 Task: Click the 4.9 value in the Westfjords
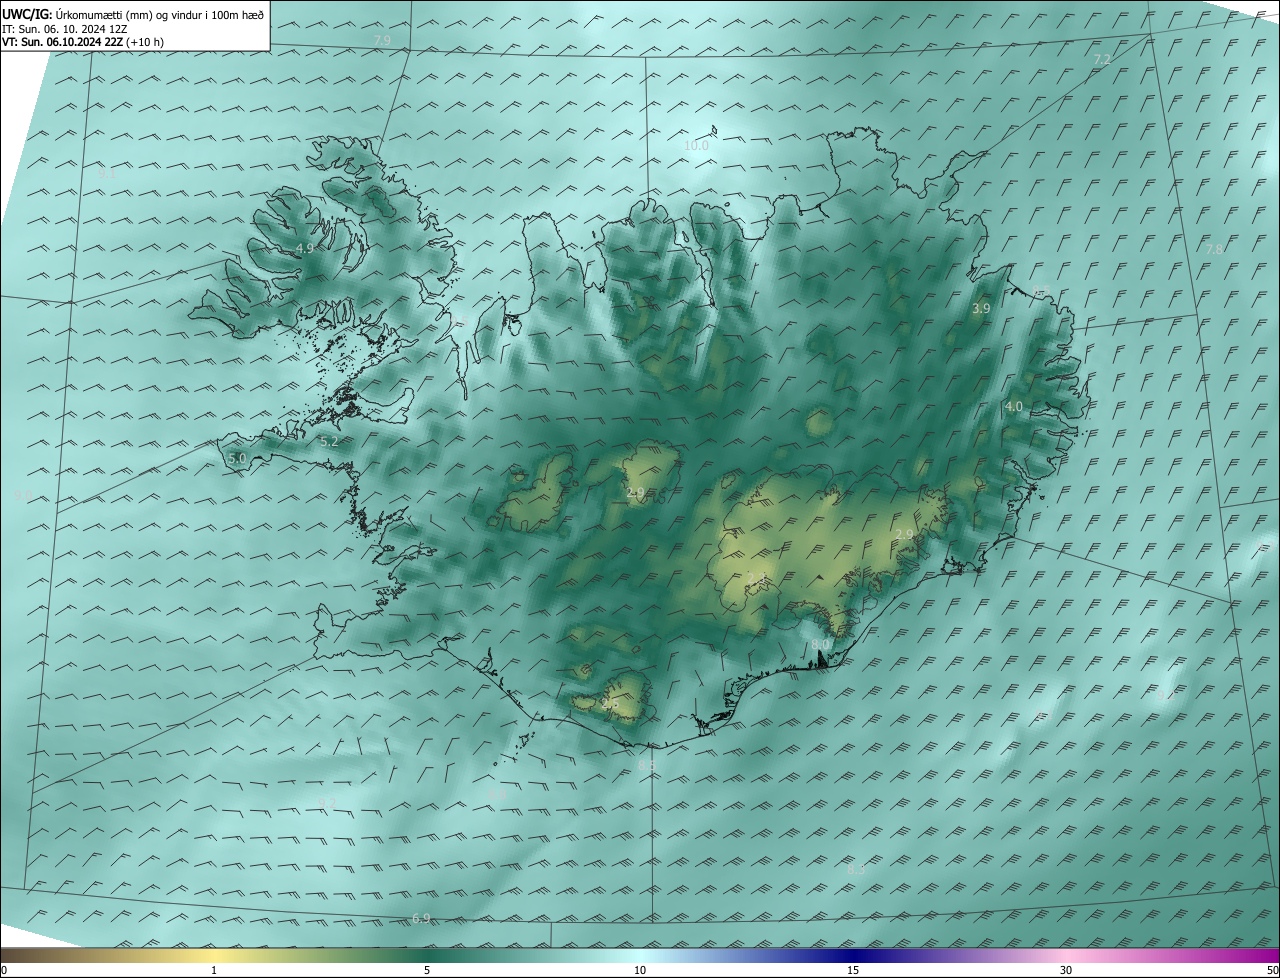(x=305, y=248)
